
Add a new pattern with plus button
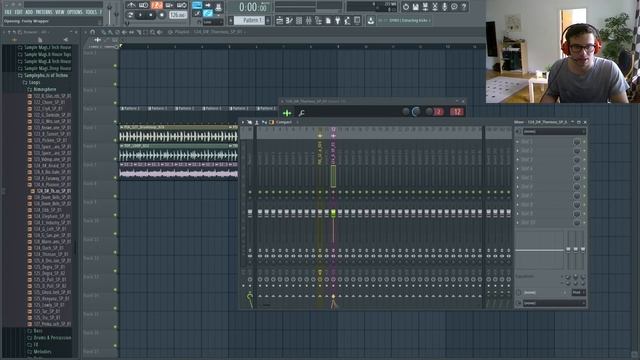pos(268,20)
